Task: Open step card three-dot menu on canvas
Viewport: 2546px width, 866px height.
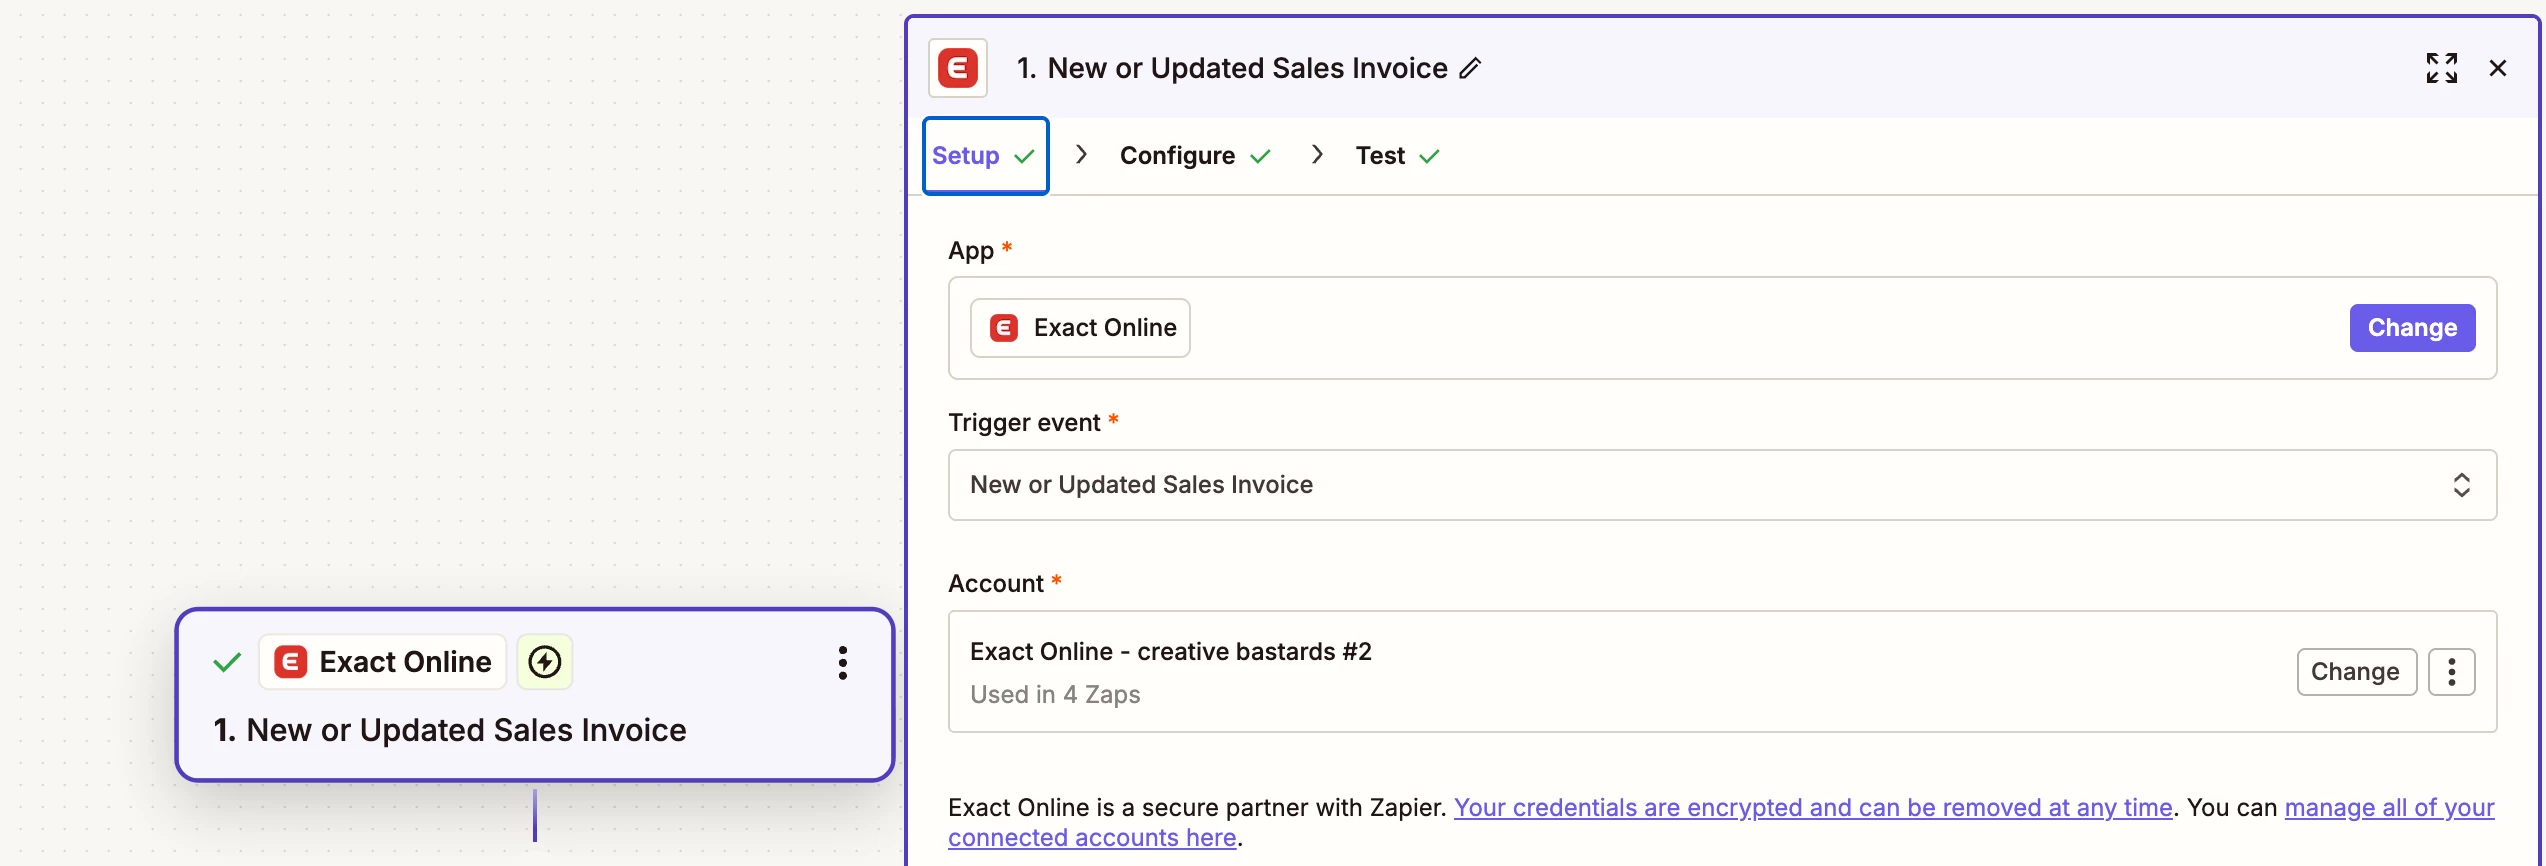Action: [843, 662]
